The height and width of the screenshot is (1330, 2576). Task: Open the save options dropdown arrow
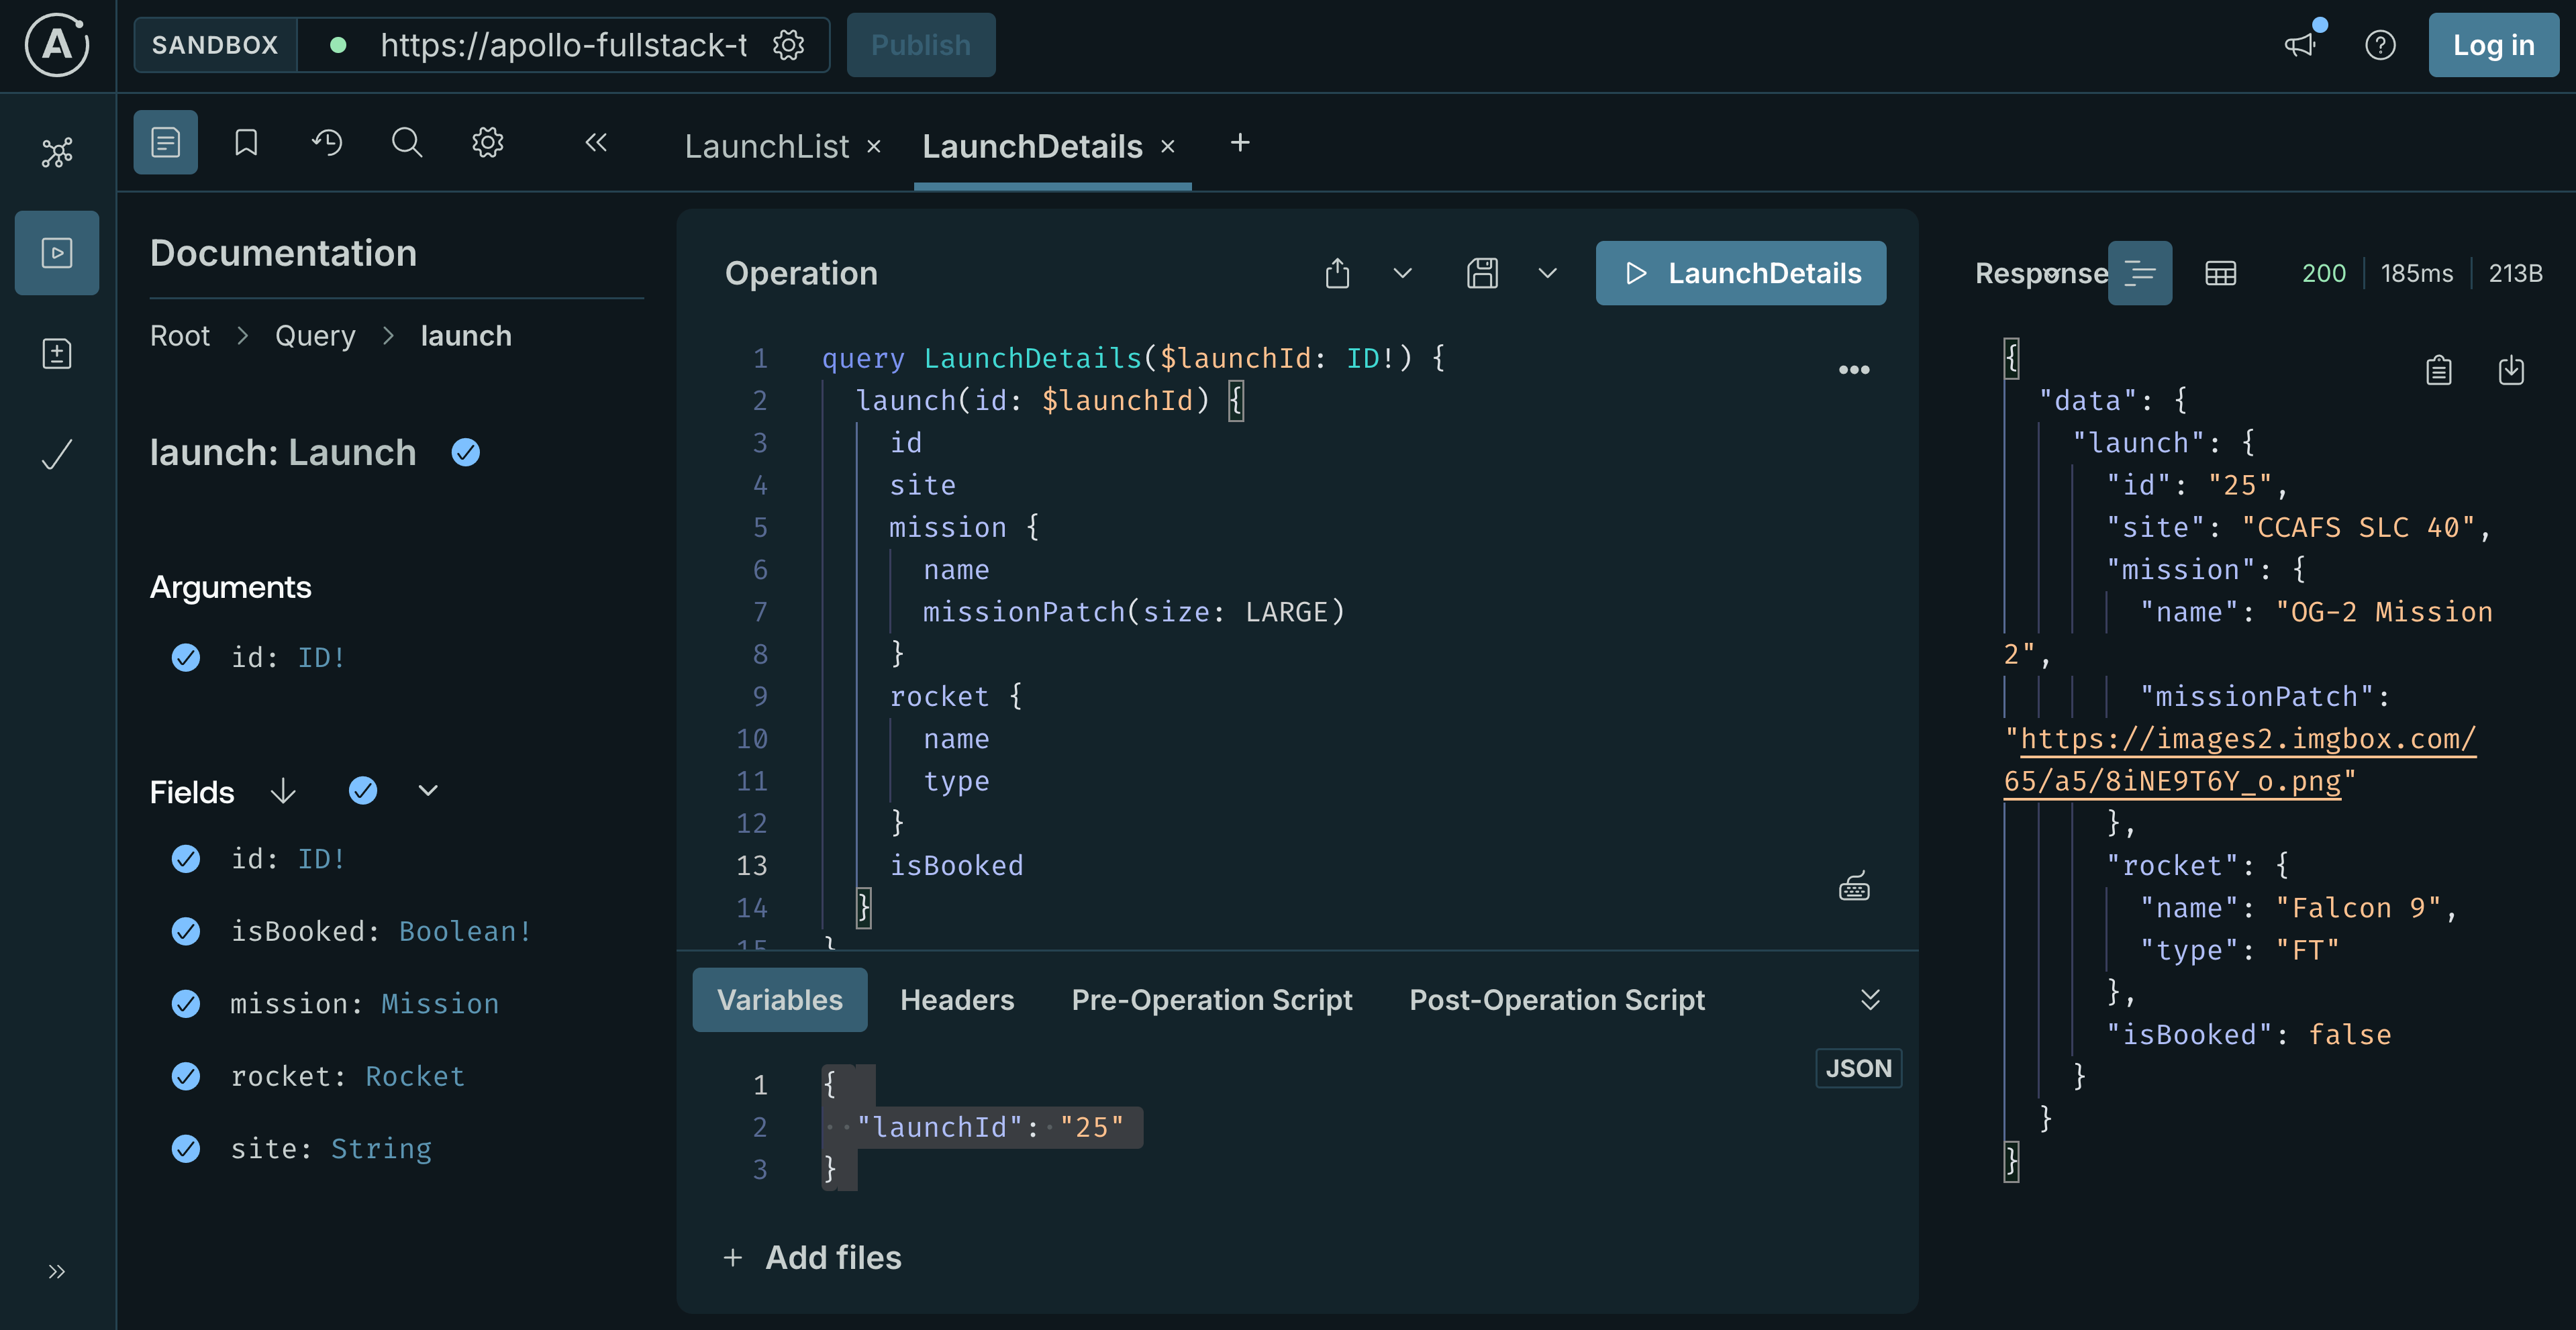pos(1547,273)
